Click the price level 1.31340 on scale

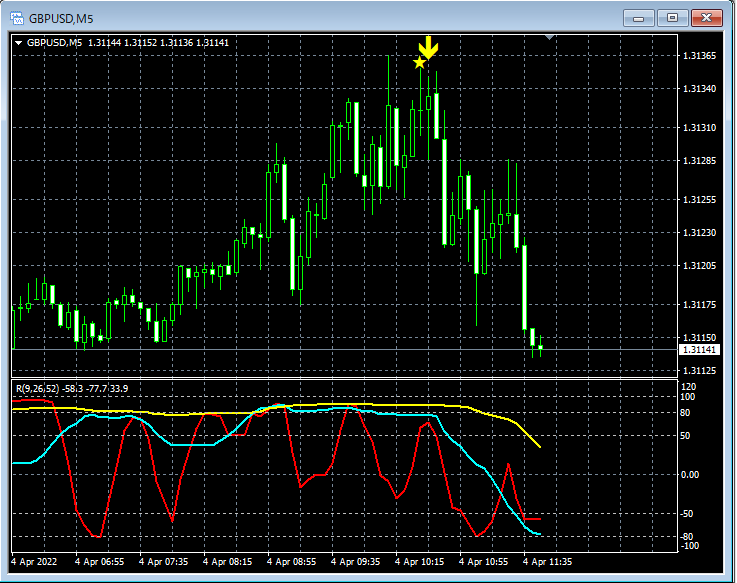pyautogui.click(x=699, y=89)
